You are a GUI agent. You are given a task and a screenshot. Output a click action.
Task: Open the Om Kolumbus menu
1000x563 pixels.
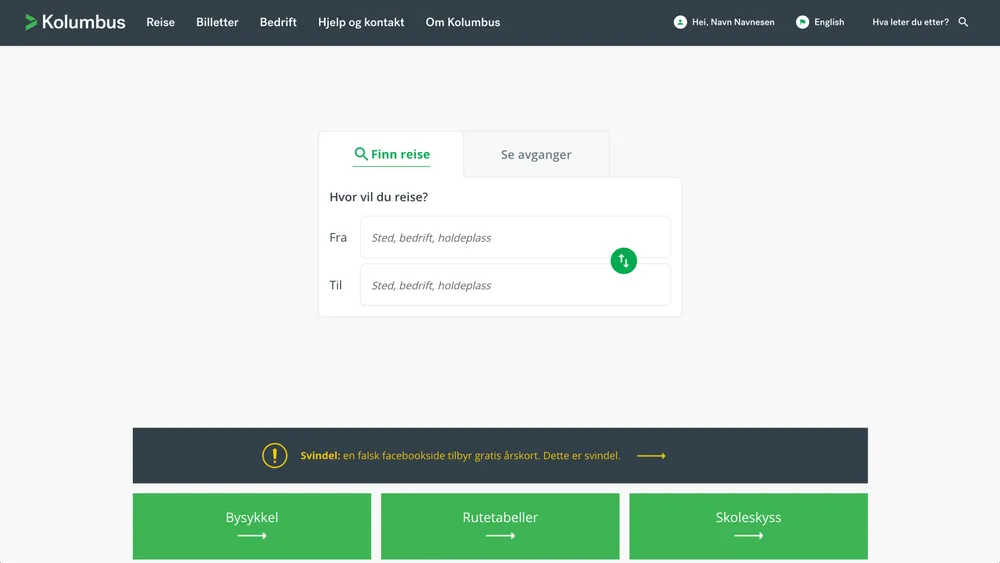463,22
